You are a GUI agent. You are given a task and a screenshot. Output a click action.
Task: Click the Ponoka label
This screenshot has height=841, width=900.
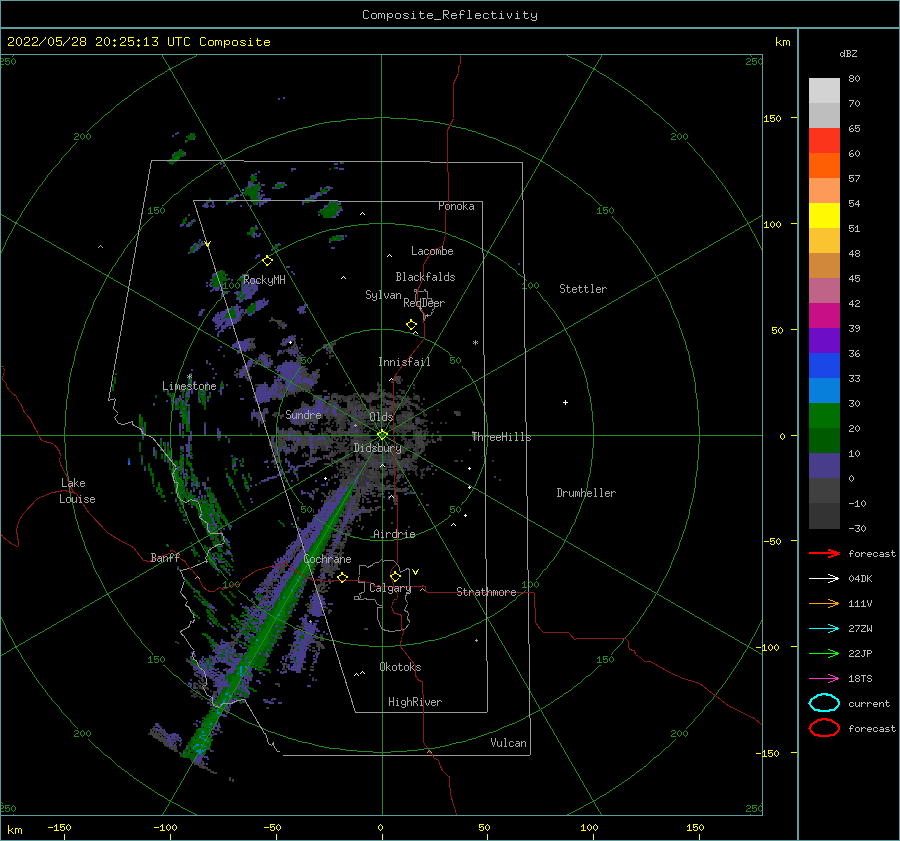(456, 206)
